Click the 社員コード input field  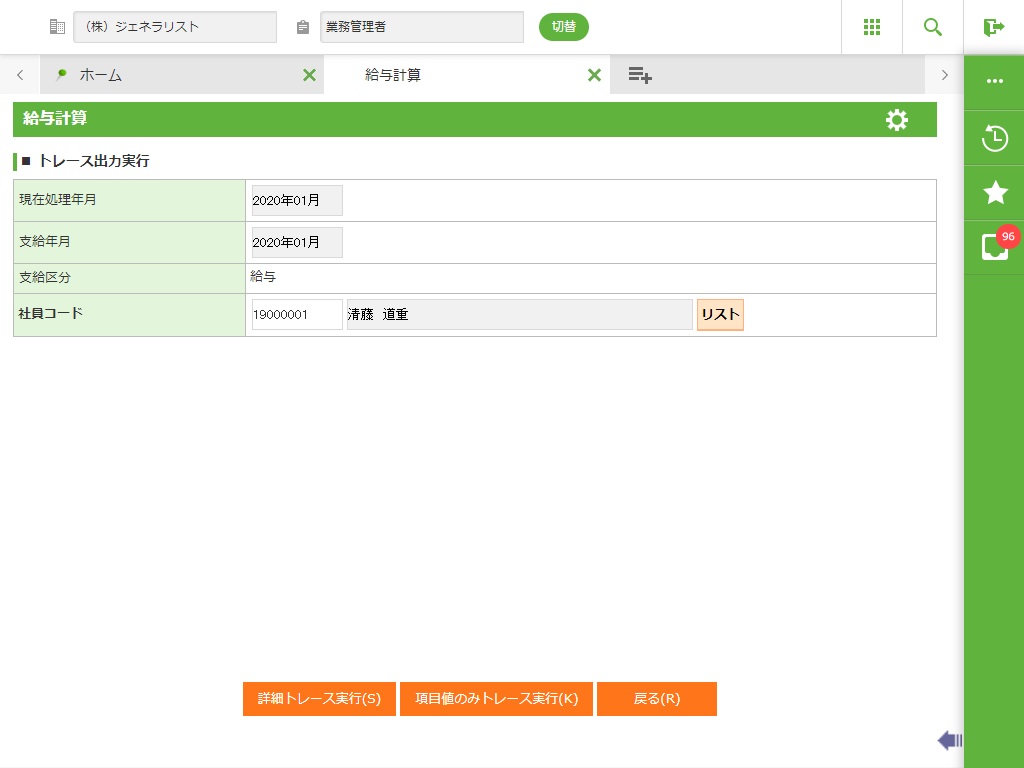[x=297, y=315]
